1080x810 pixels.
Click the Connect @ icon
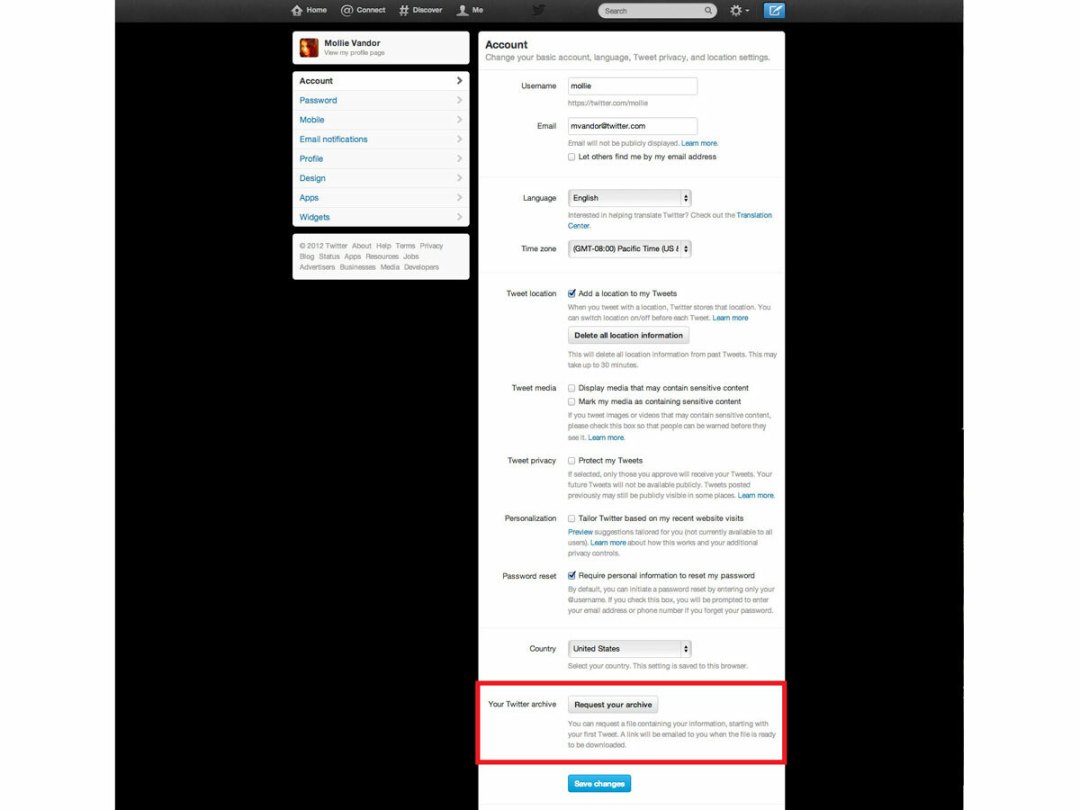click(x=347, y=10)
